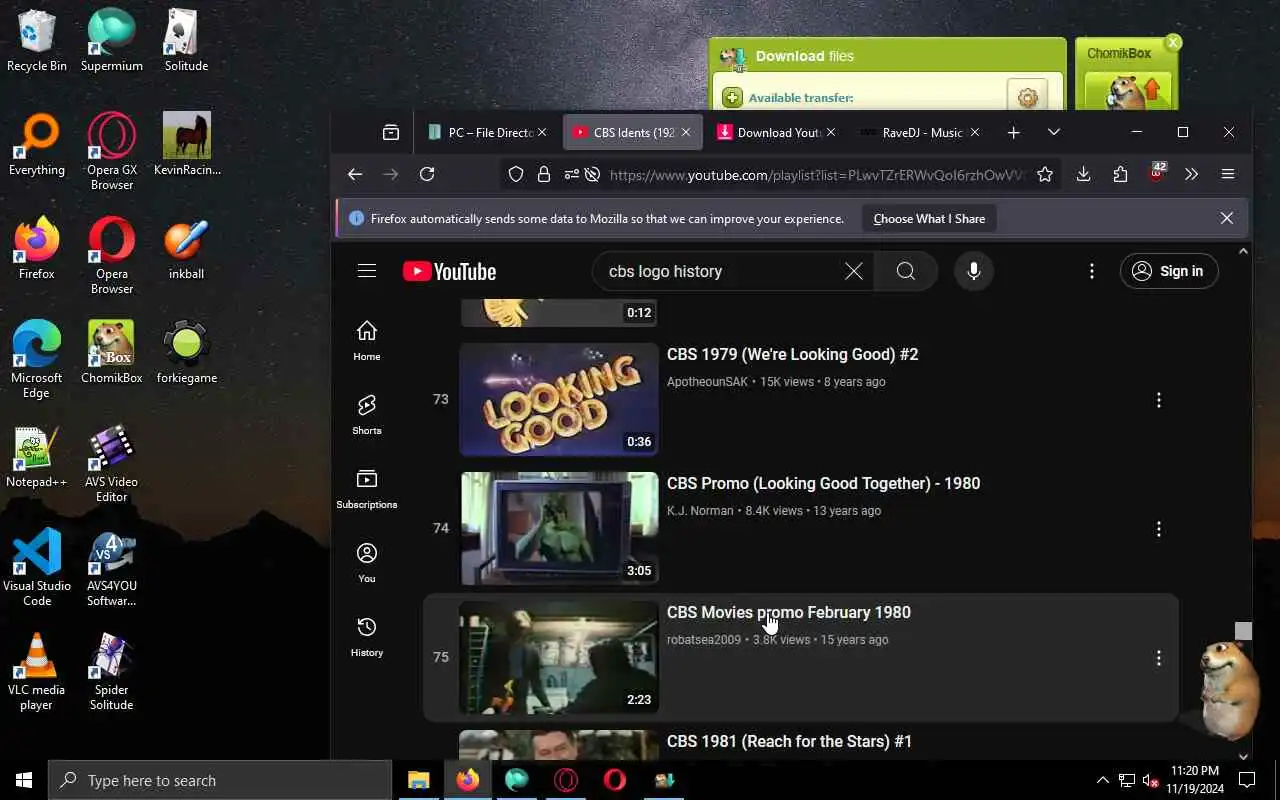The image size is (1280, 800).
Task: Bookmark this page with star icon
Action: (1045, 174)
